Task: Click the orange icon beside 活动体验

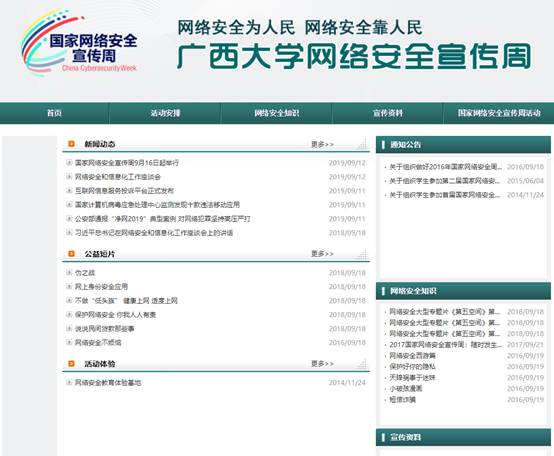Action: click(71, 363)
